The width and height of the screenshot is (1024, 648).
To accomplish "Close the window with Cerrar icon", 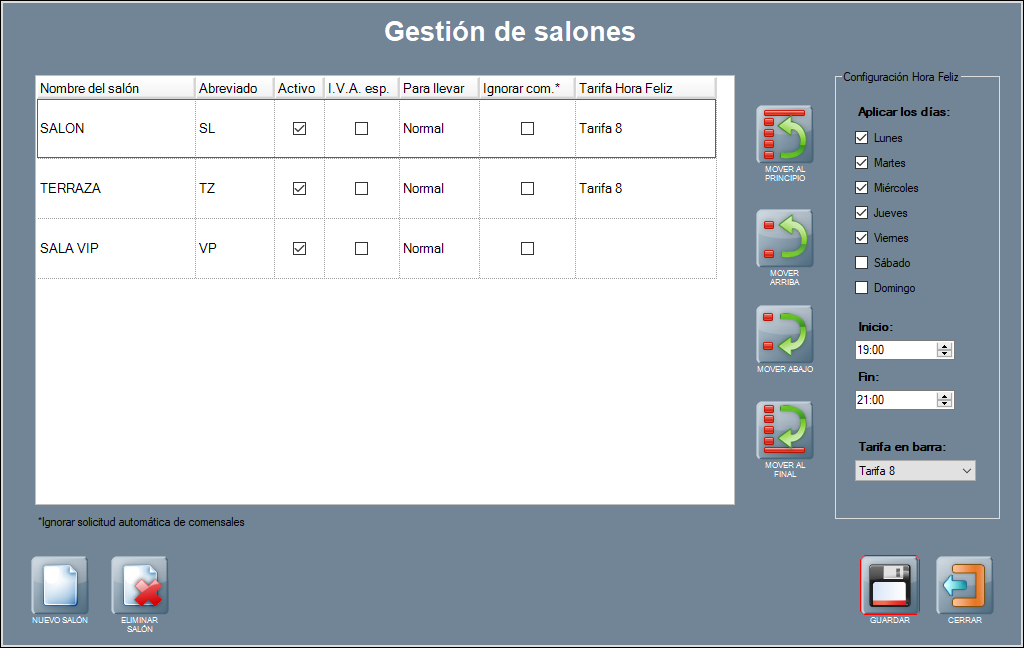I will [x=964, y=585].
